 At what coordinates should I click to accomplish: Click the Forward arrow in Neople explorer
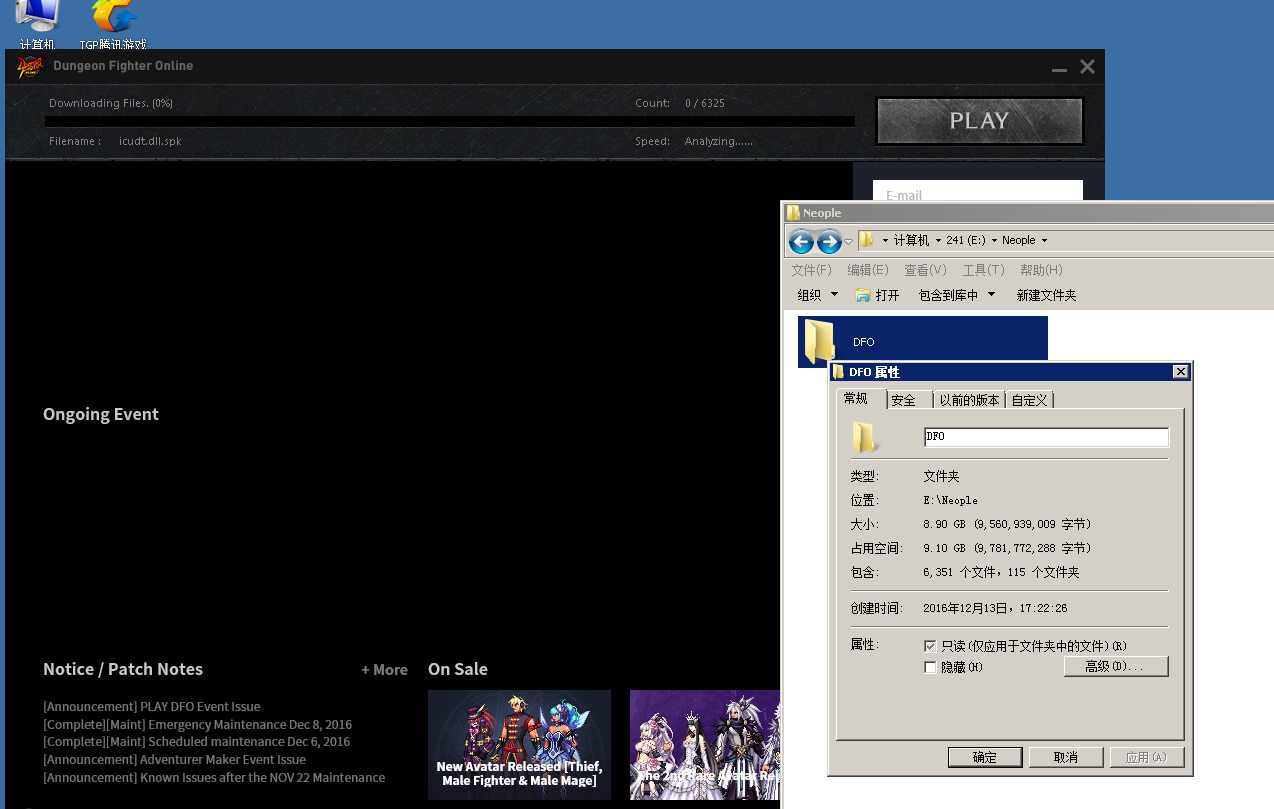[829, 241]
